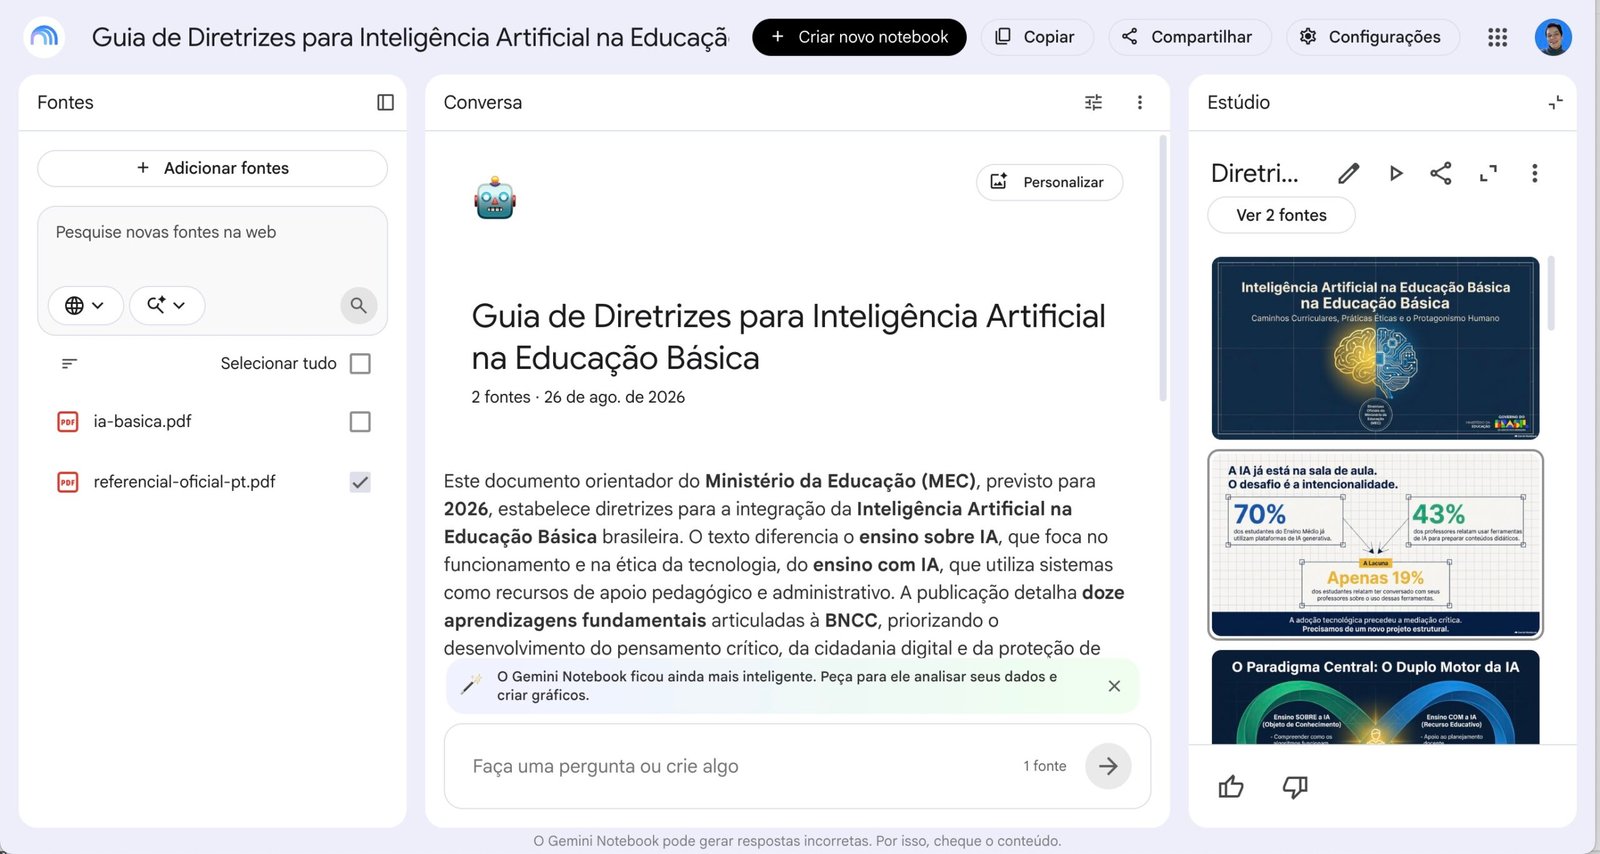Edit the presentation title with pencil icon
The image size is (1600, 854).
click(1348, 173)
